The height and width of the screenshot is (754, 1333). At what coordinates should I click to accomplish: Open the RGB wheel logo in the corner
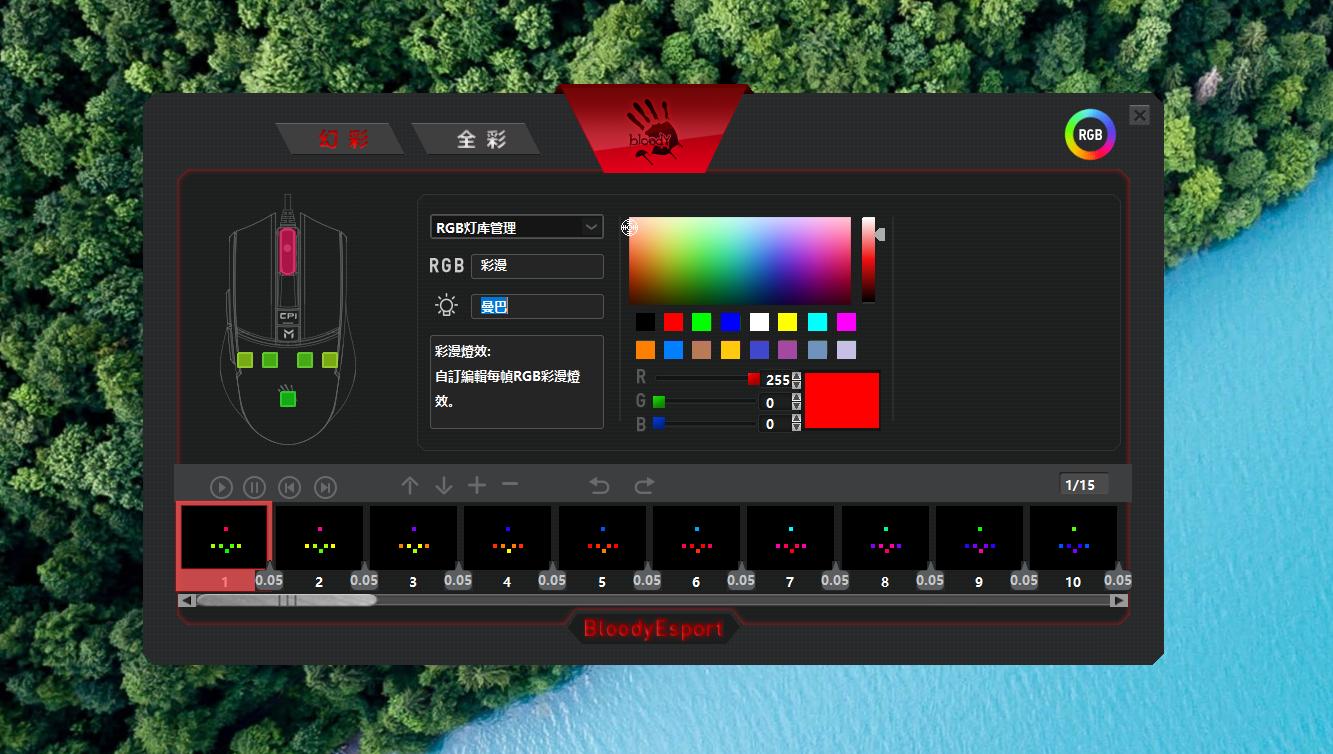1089,134
